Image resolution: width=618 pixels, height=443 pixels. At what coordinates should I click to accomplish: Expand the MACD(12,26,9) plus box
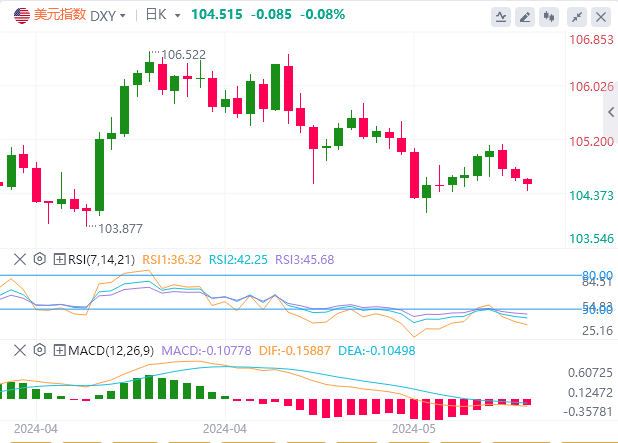(59, 349)
